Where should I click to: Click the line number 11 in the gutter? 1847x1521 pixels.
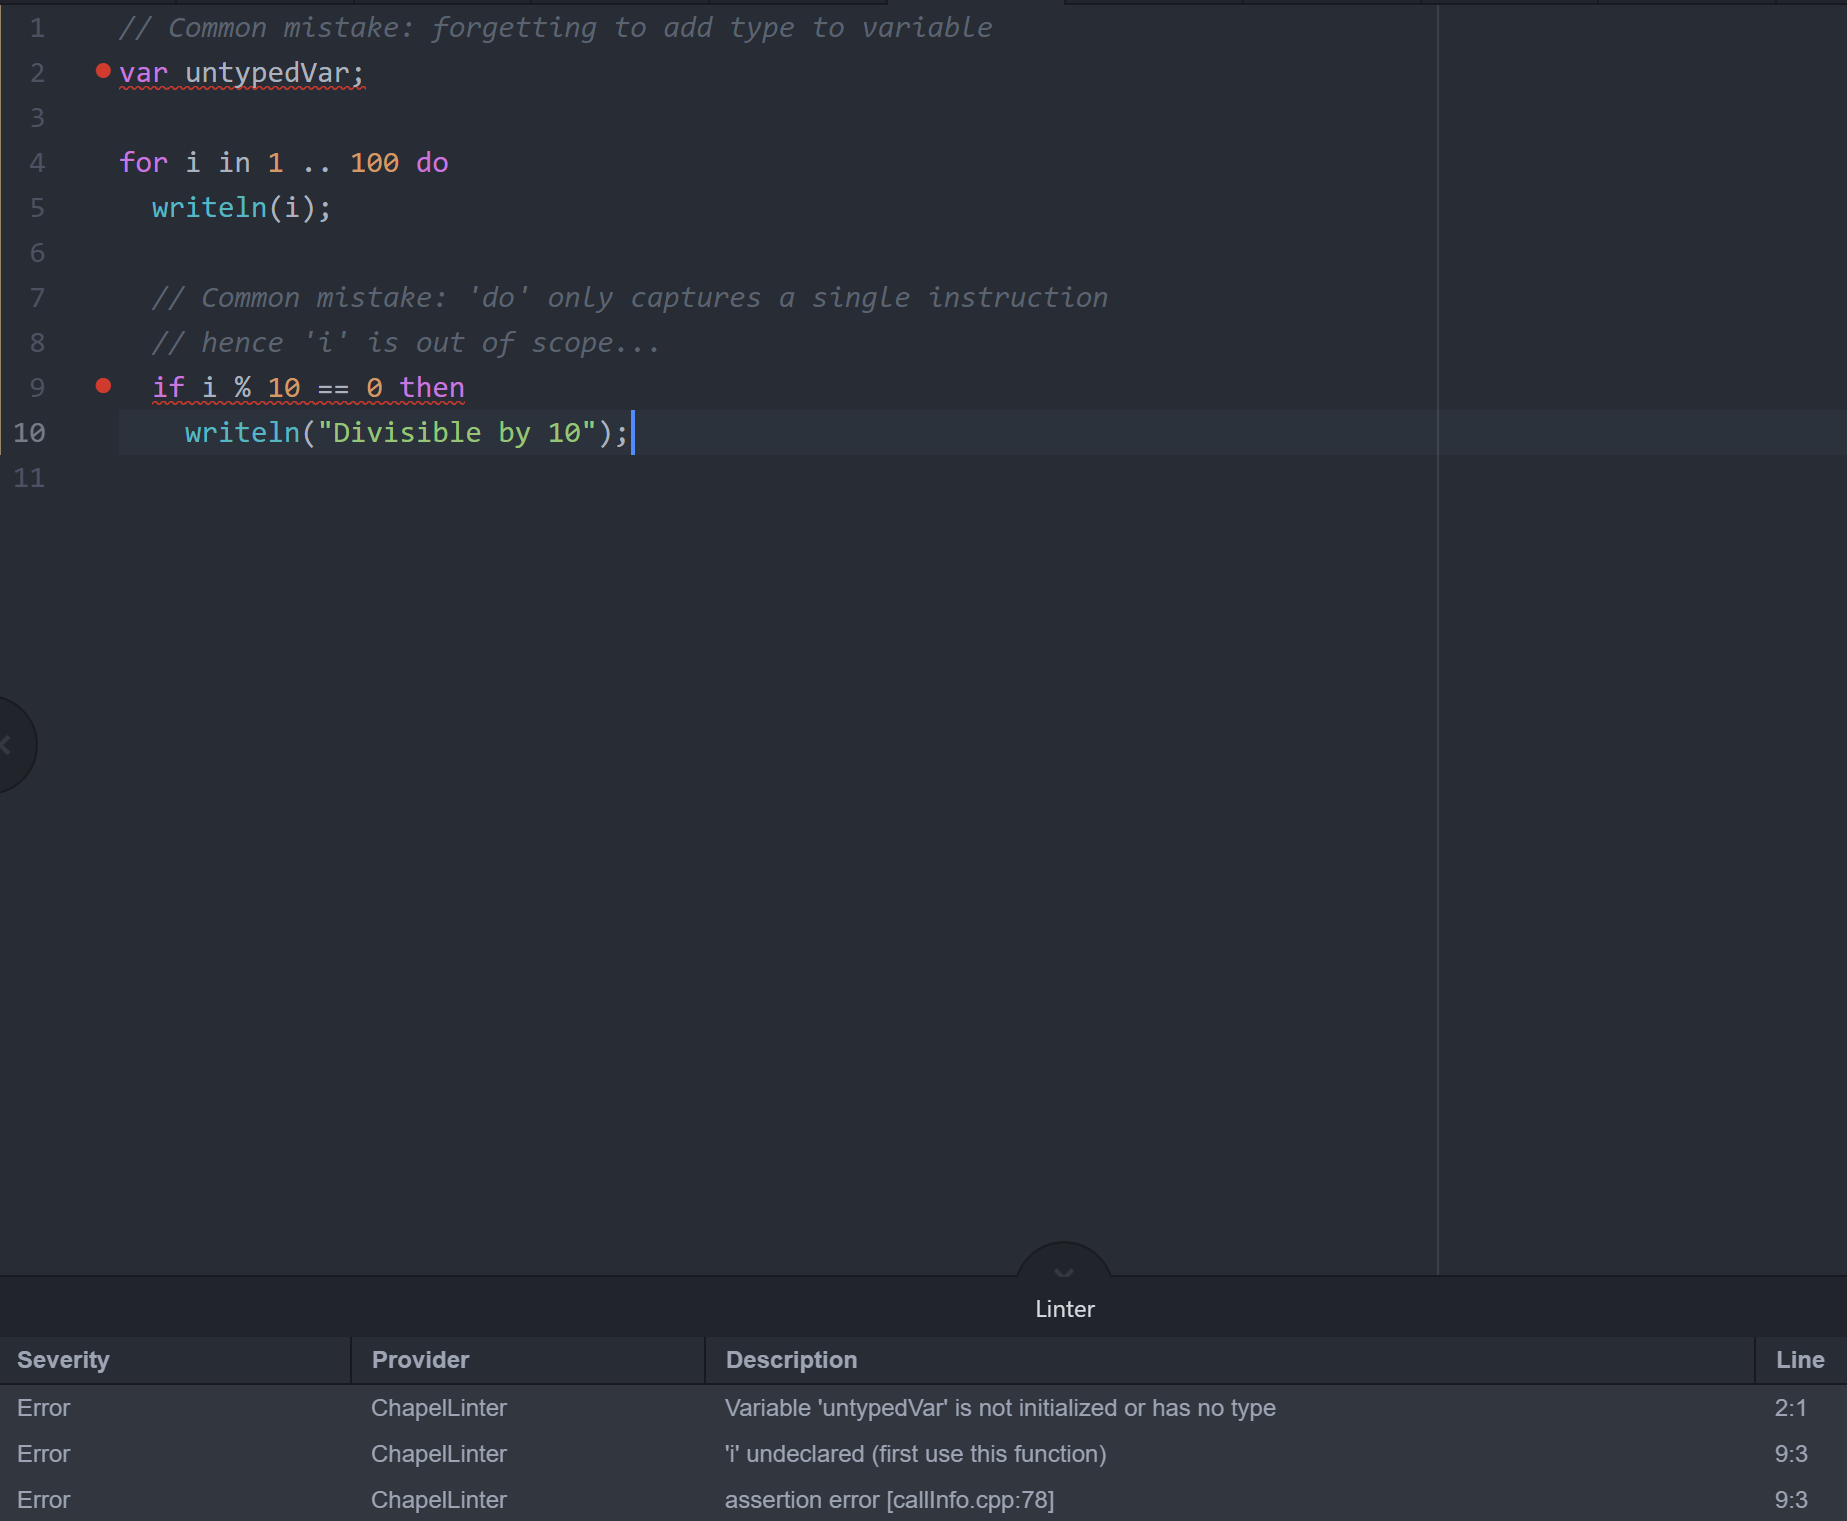click(x=29, y=478)
